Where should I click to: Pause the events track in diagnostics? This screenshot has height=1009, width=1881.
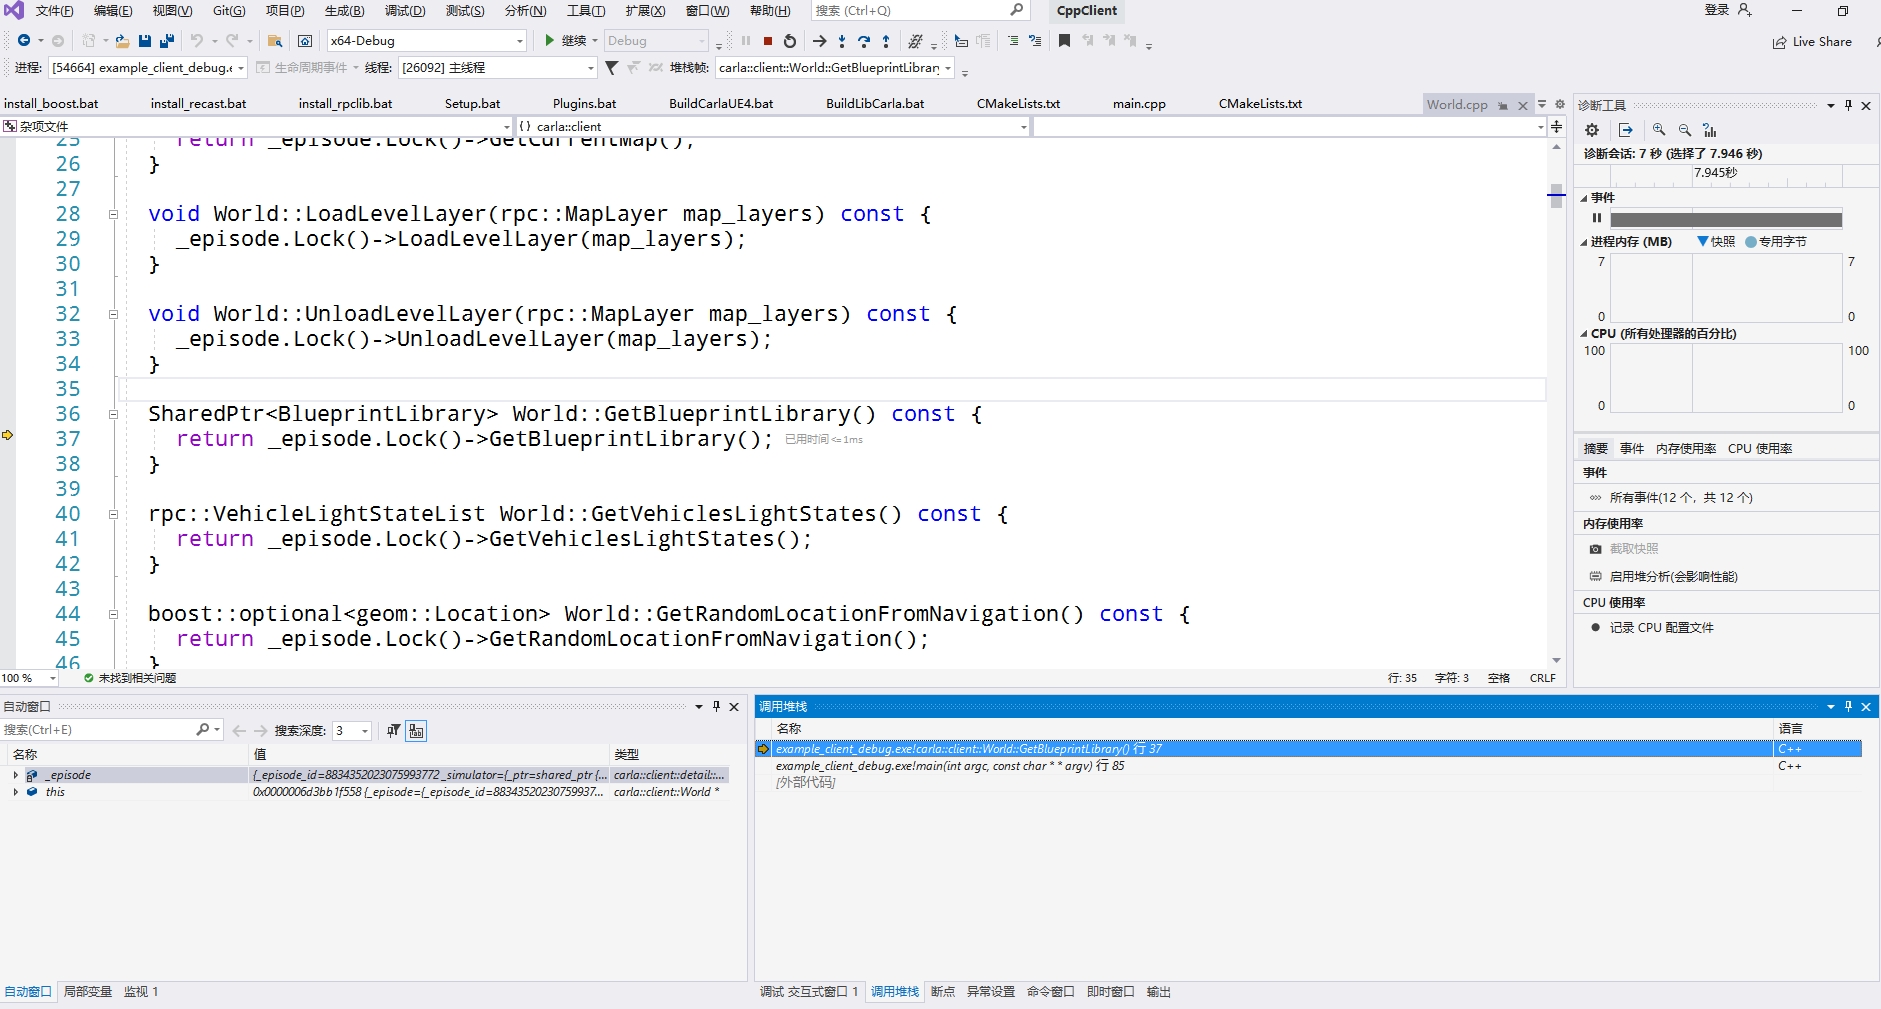pyautogui.click(x=1596, y=218)
